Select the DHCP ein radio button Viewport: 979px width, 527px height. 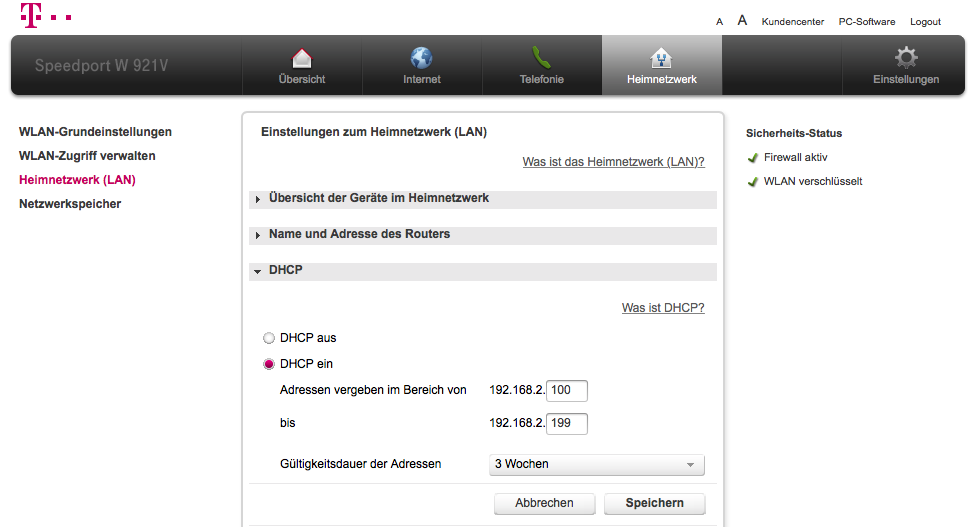pos(268,364)
